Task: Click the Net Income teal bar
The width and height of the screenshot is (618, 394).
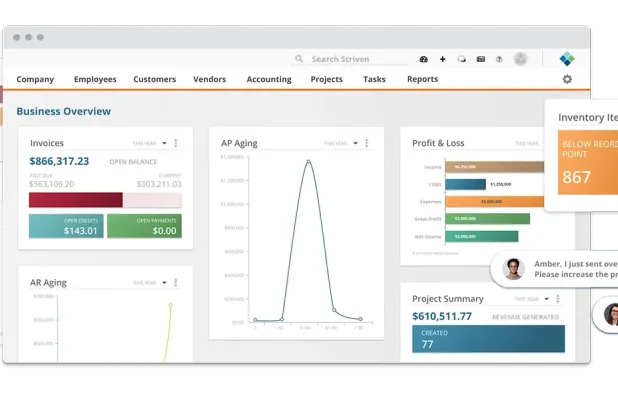Action: [482, 236]
